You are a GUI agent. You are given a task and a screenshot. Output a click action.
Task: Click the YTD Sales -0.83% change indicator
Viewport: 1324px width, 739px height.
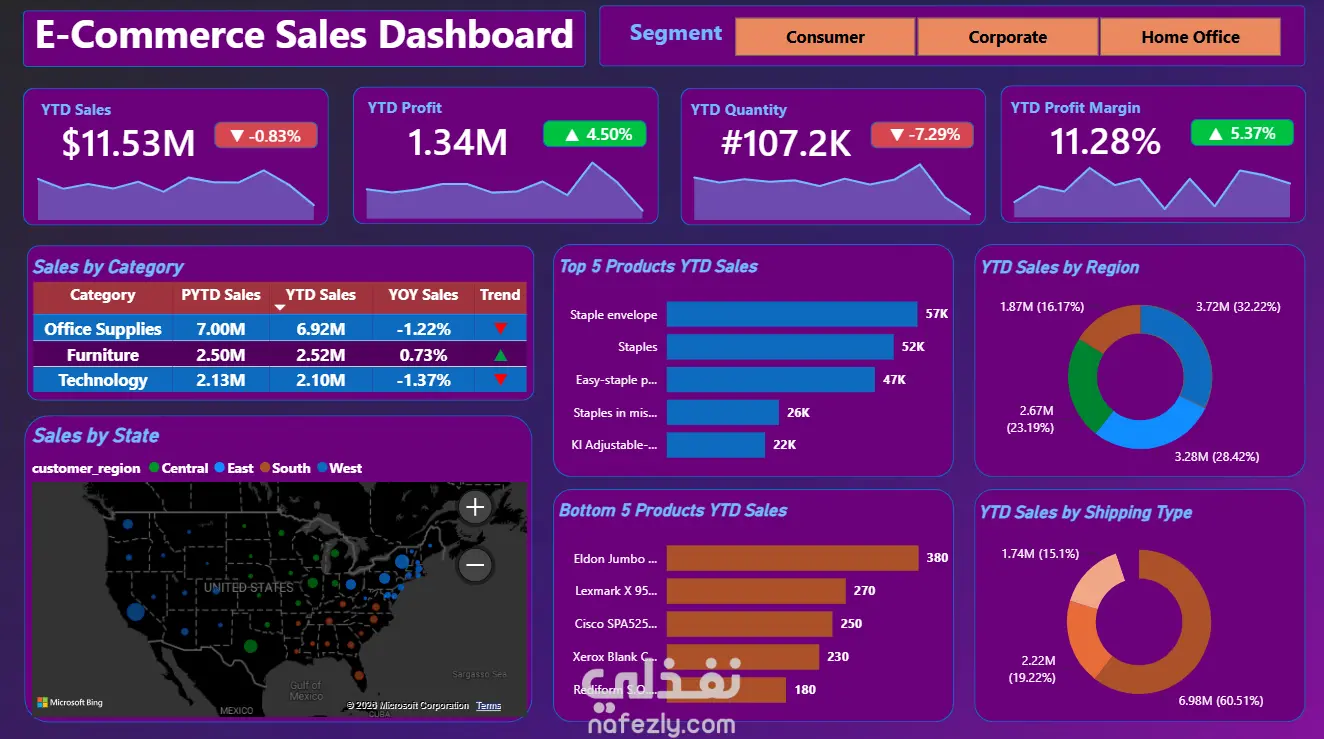pos(265,135)
